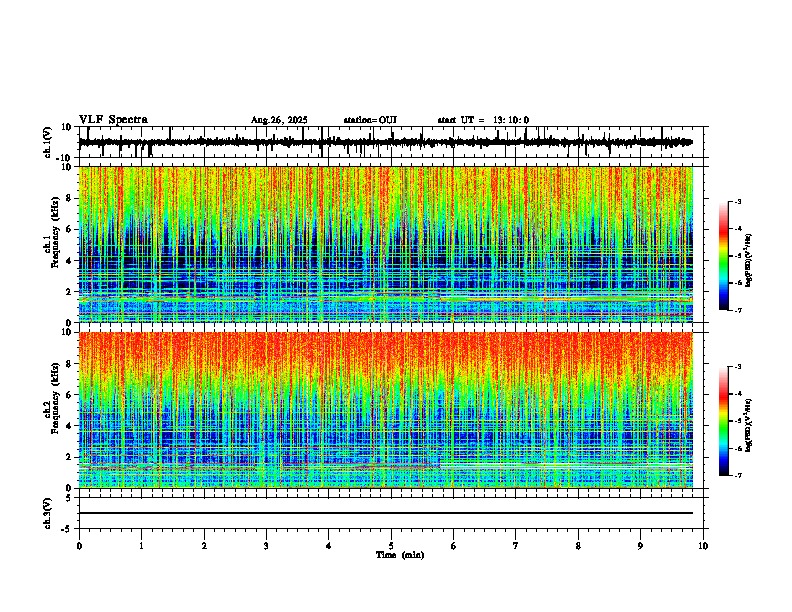Select the date text "Aug.26, 2025"
The height and width of the screenshot is (612, 792).
pos(279,120)
